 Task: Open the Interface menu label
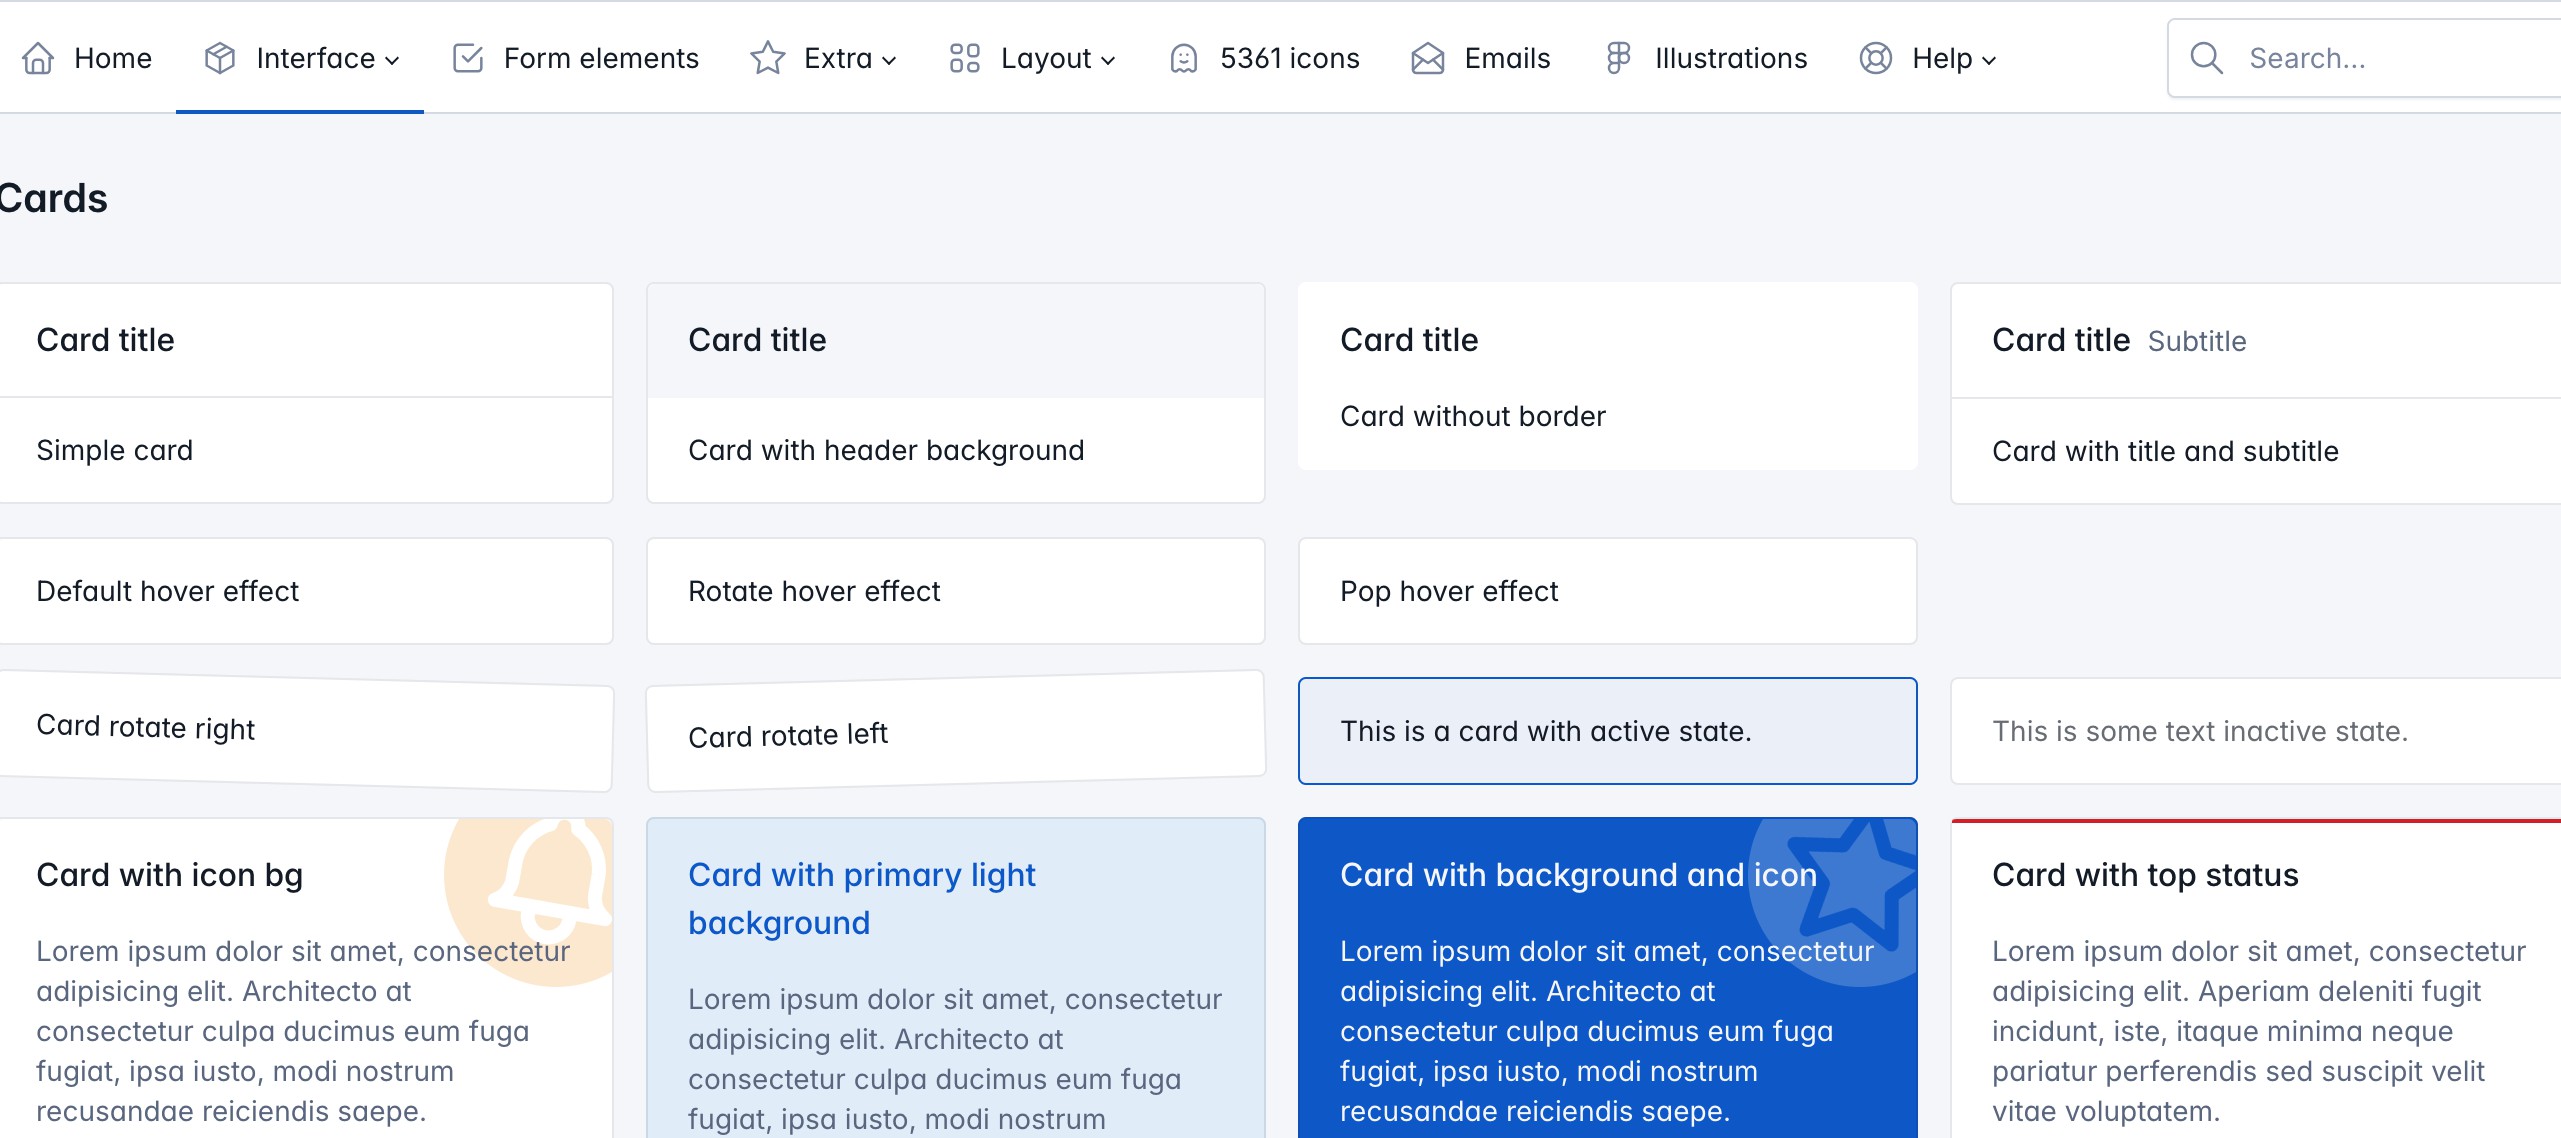coord(315,58)
